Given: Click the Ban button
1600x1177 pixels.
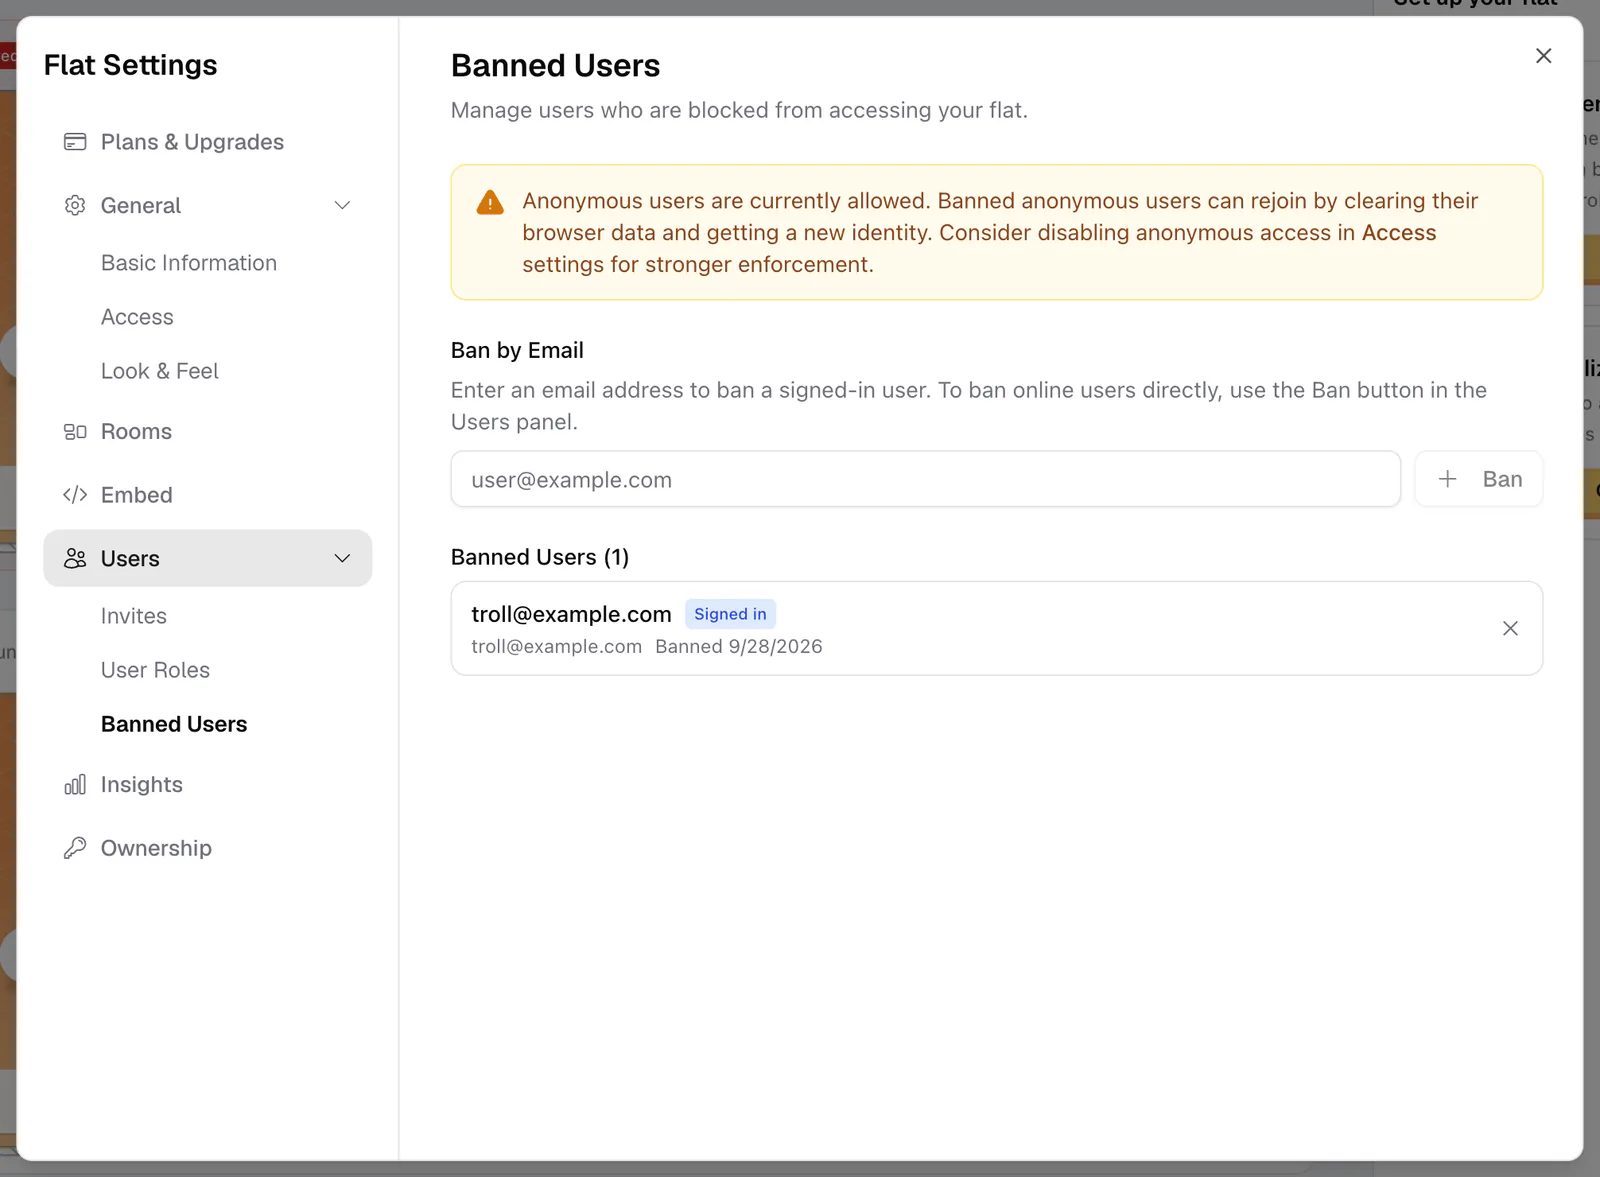Looking at the screenshot, I should tap(1479, 479).
